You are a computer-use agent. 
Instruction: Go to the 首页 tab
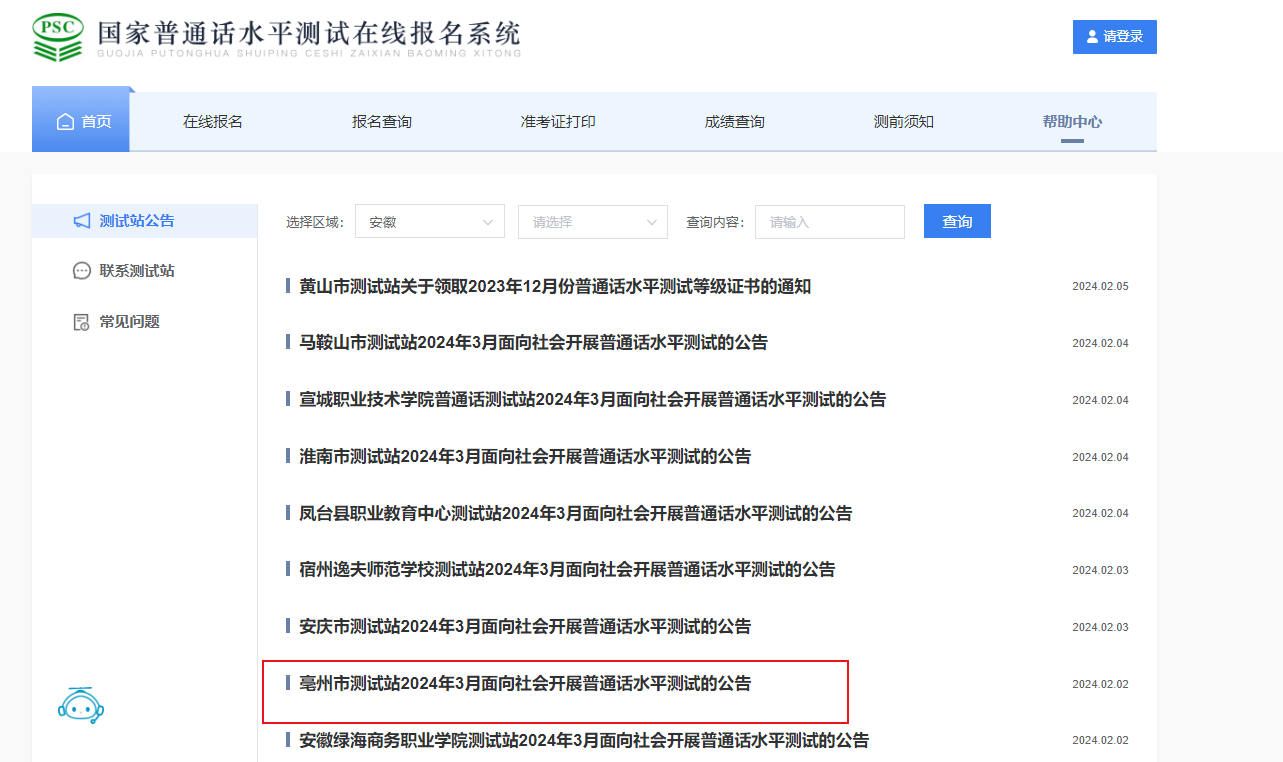tap(81, 120)
